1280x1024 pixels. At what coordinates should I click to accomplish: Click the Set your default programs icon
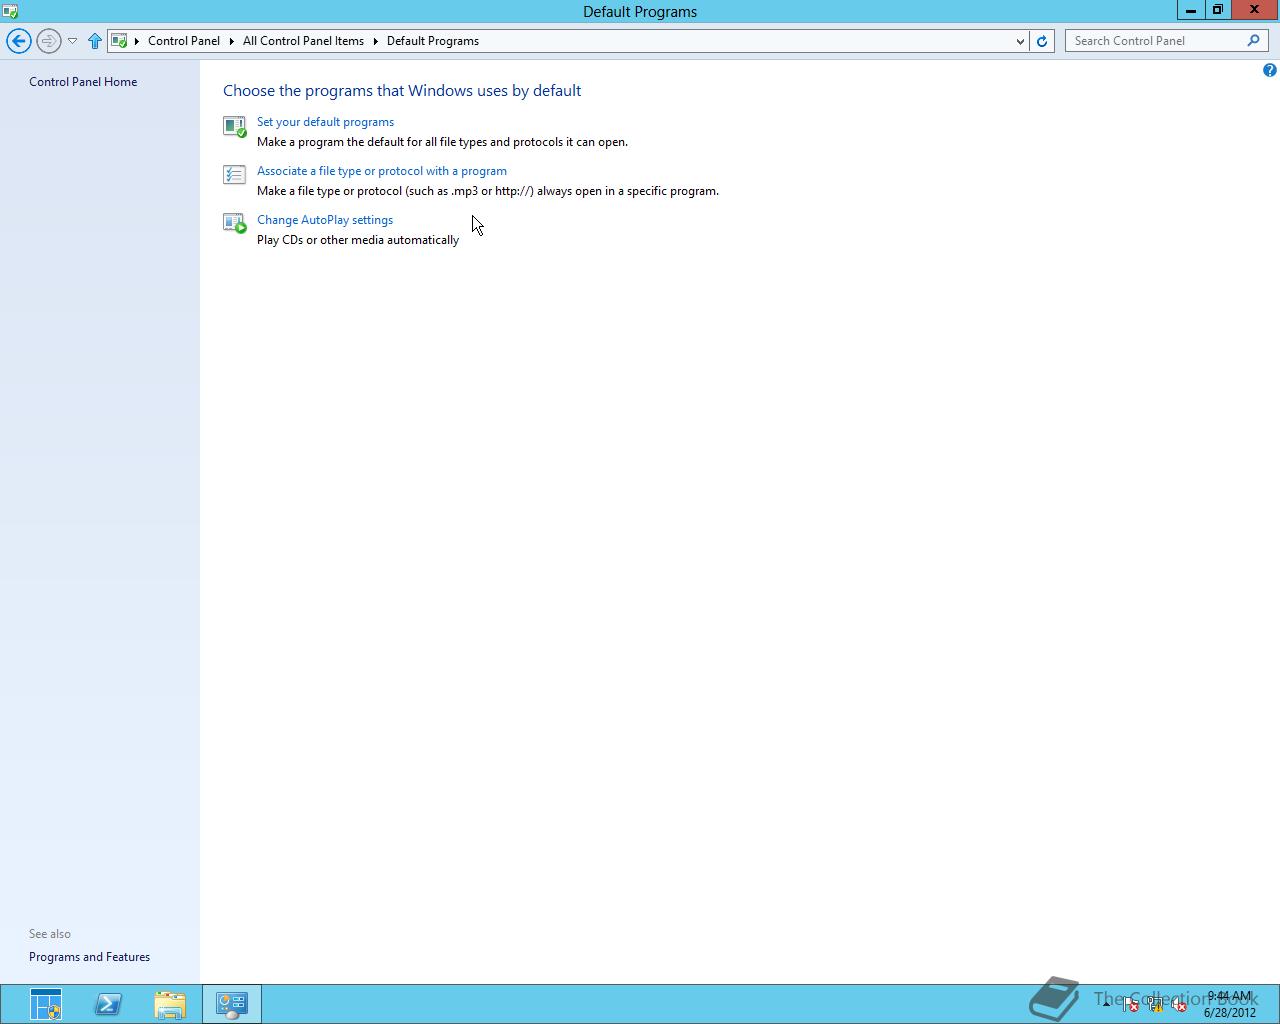point(234,126)
